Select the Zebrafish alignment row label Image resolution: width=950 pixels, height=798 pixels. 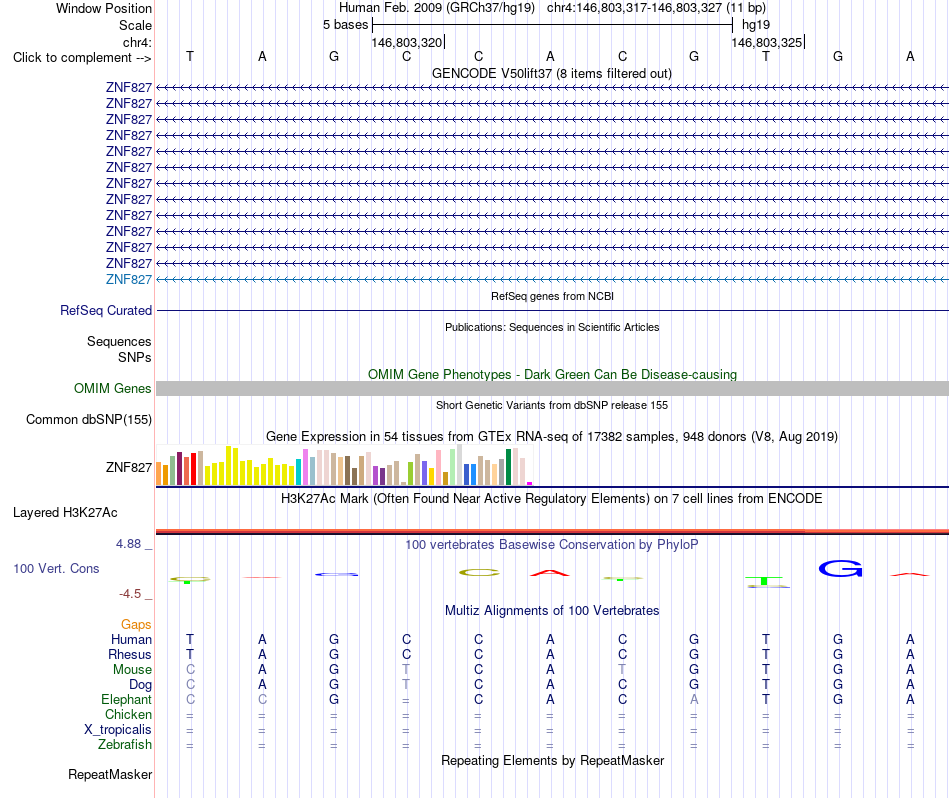pyautogui.click(x=125, y=744)
